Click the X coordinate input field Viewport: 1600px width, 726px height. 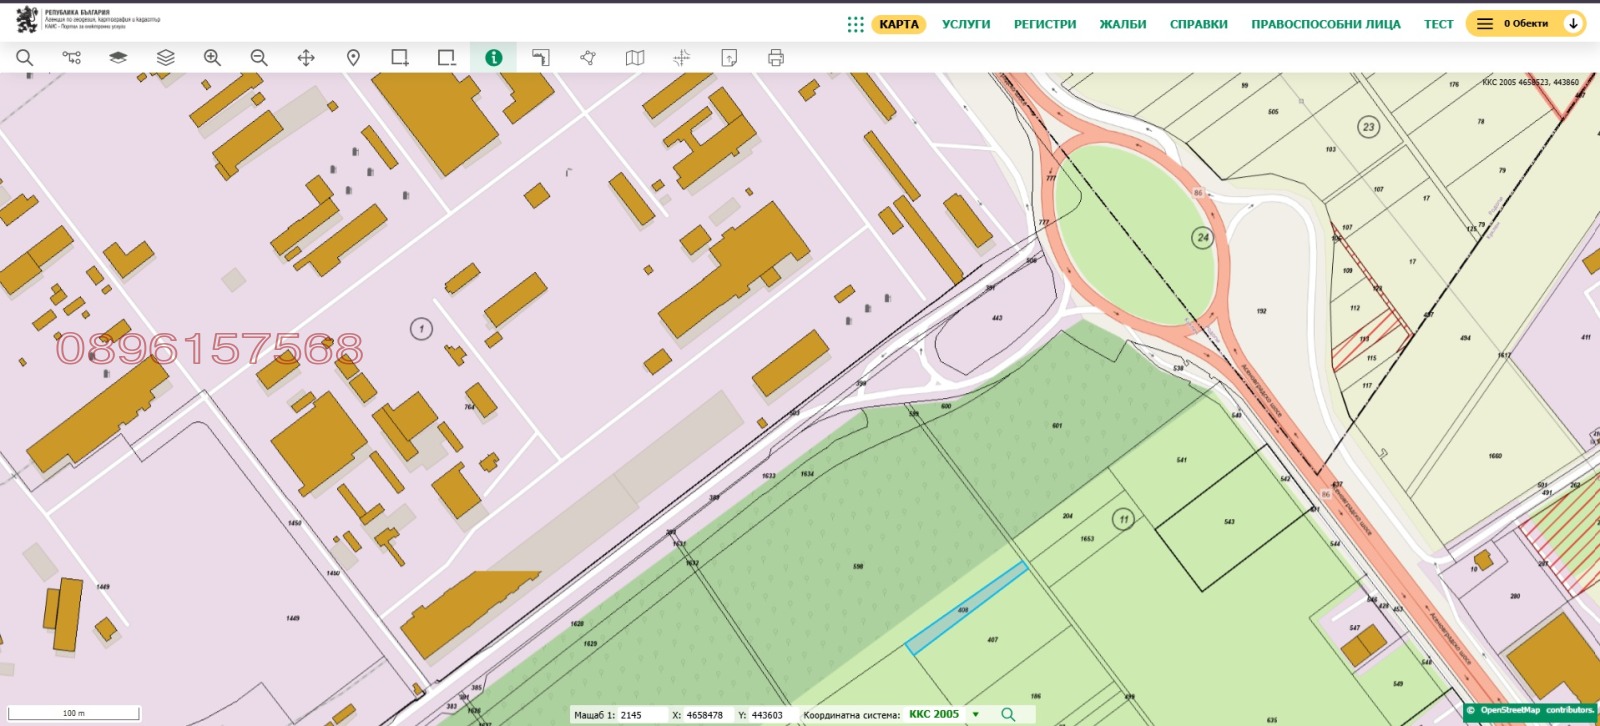[x=707, y=715]
